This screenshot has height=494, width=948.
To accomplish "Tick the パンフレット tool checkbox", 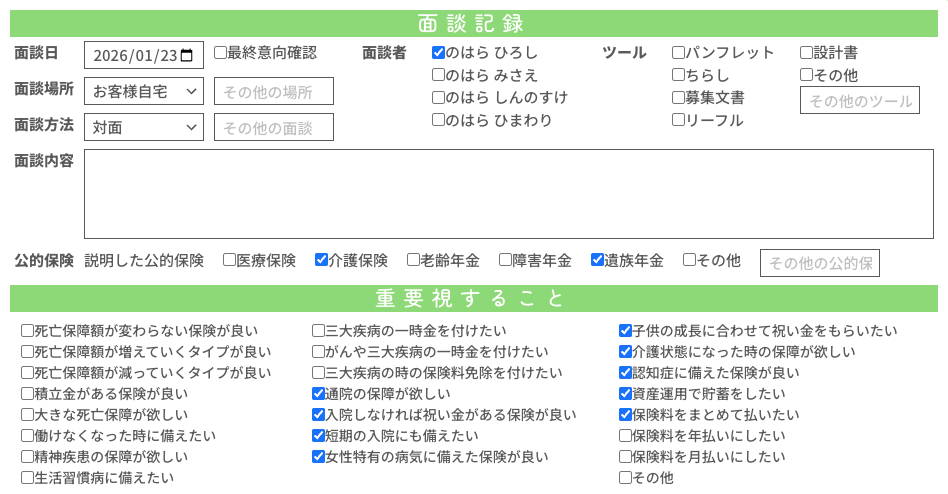I will pyautogui.click(x=678, y=53).
